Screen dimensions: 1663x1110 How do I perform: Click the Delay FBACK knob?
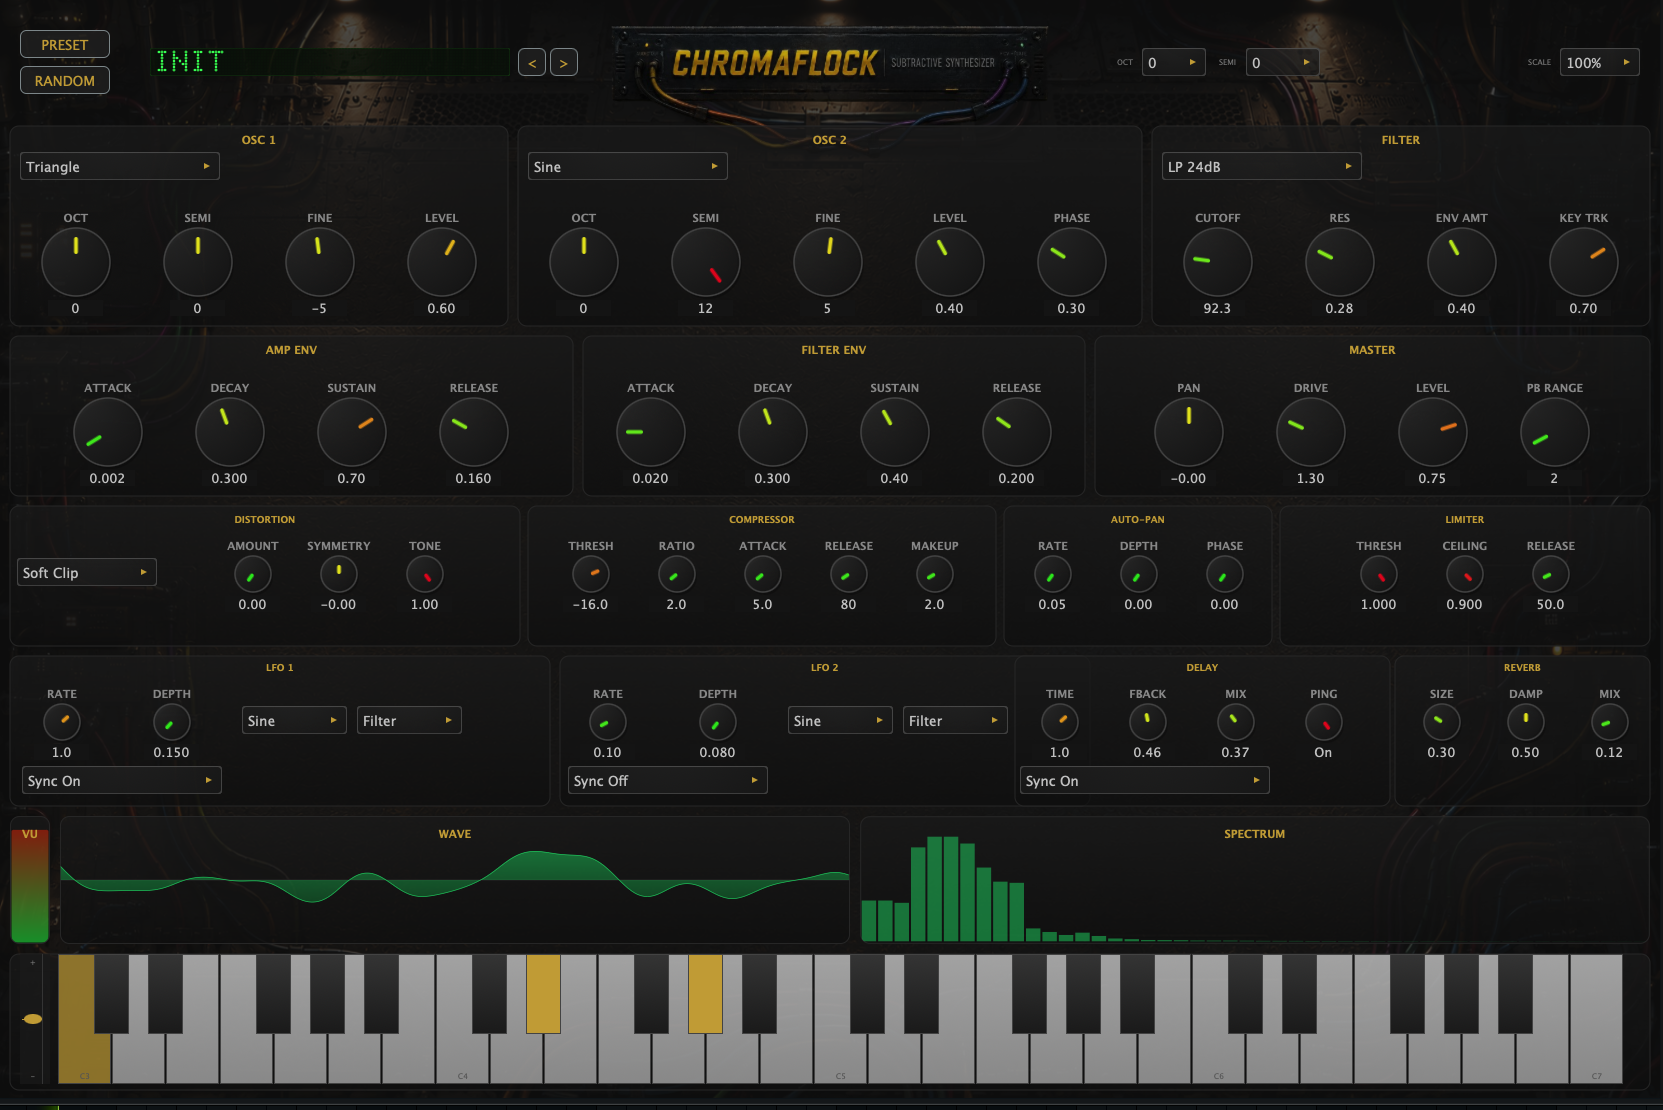[1148, 722]
